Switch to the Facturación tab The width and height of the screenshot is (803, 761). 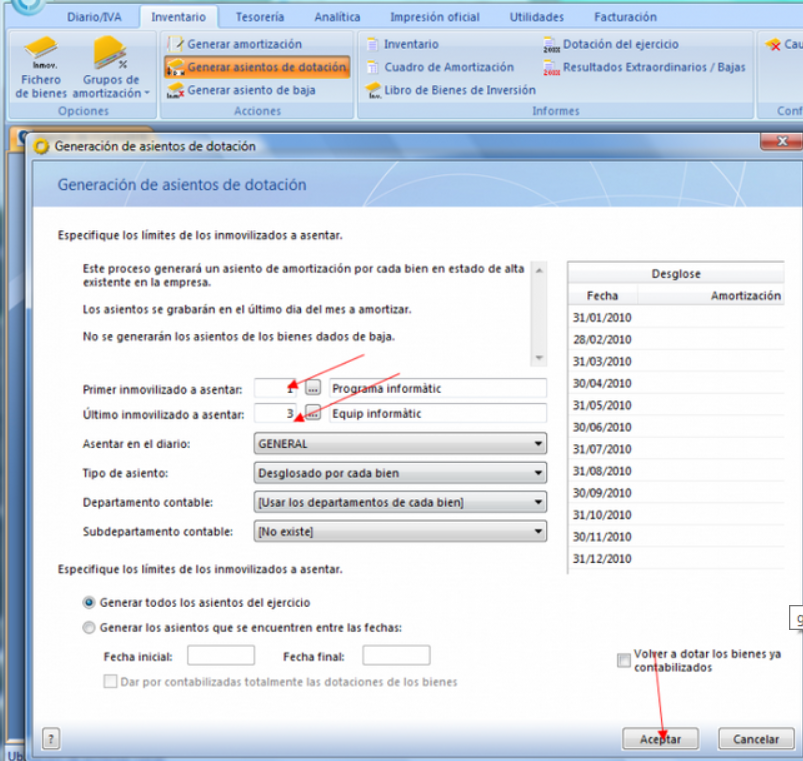click(x=625, y=17)
